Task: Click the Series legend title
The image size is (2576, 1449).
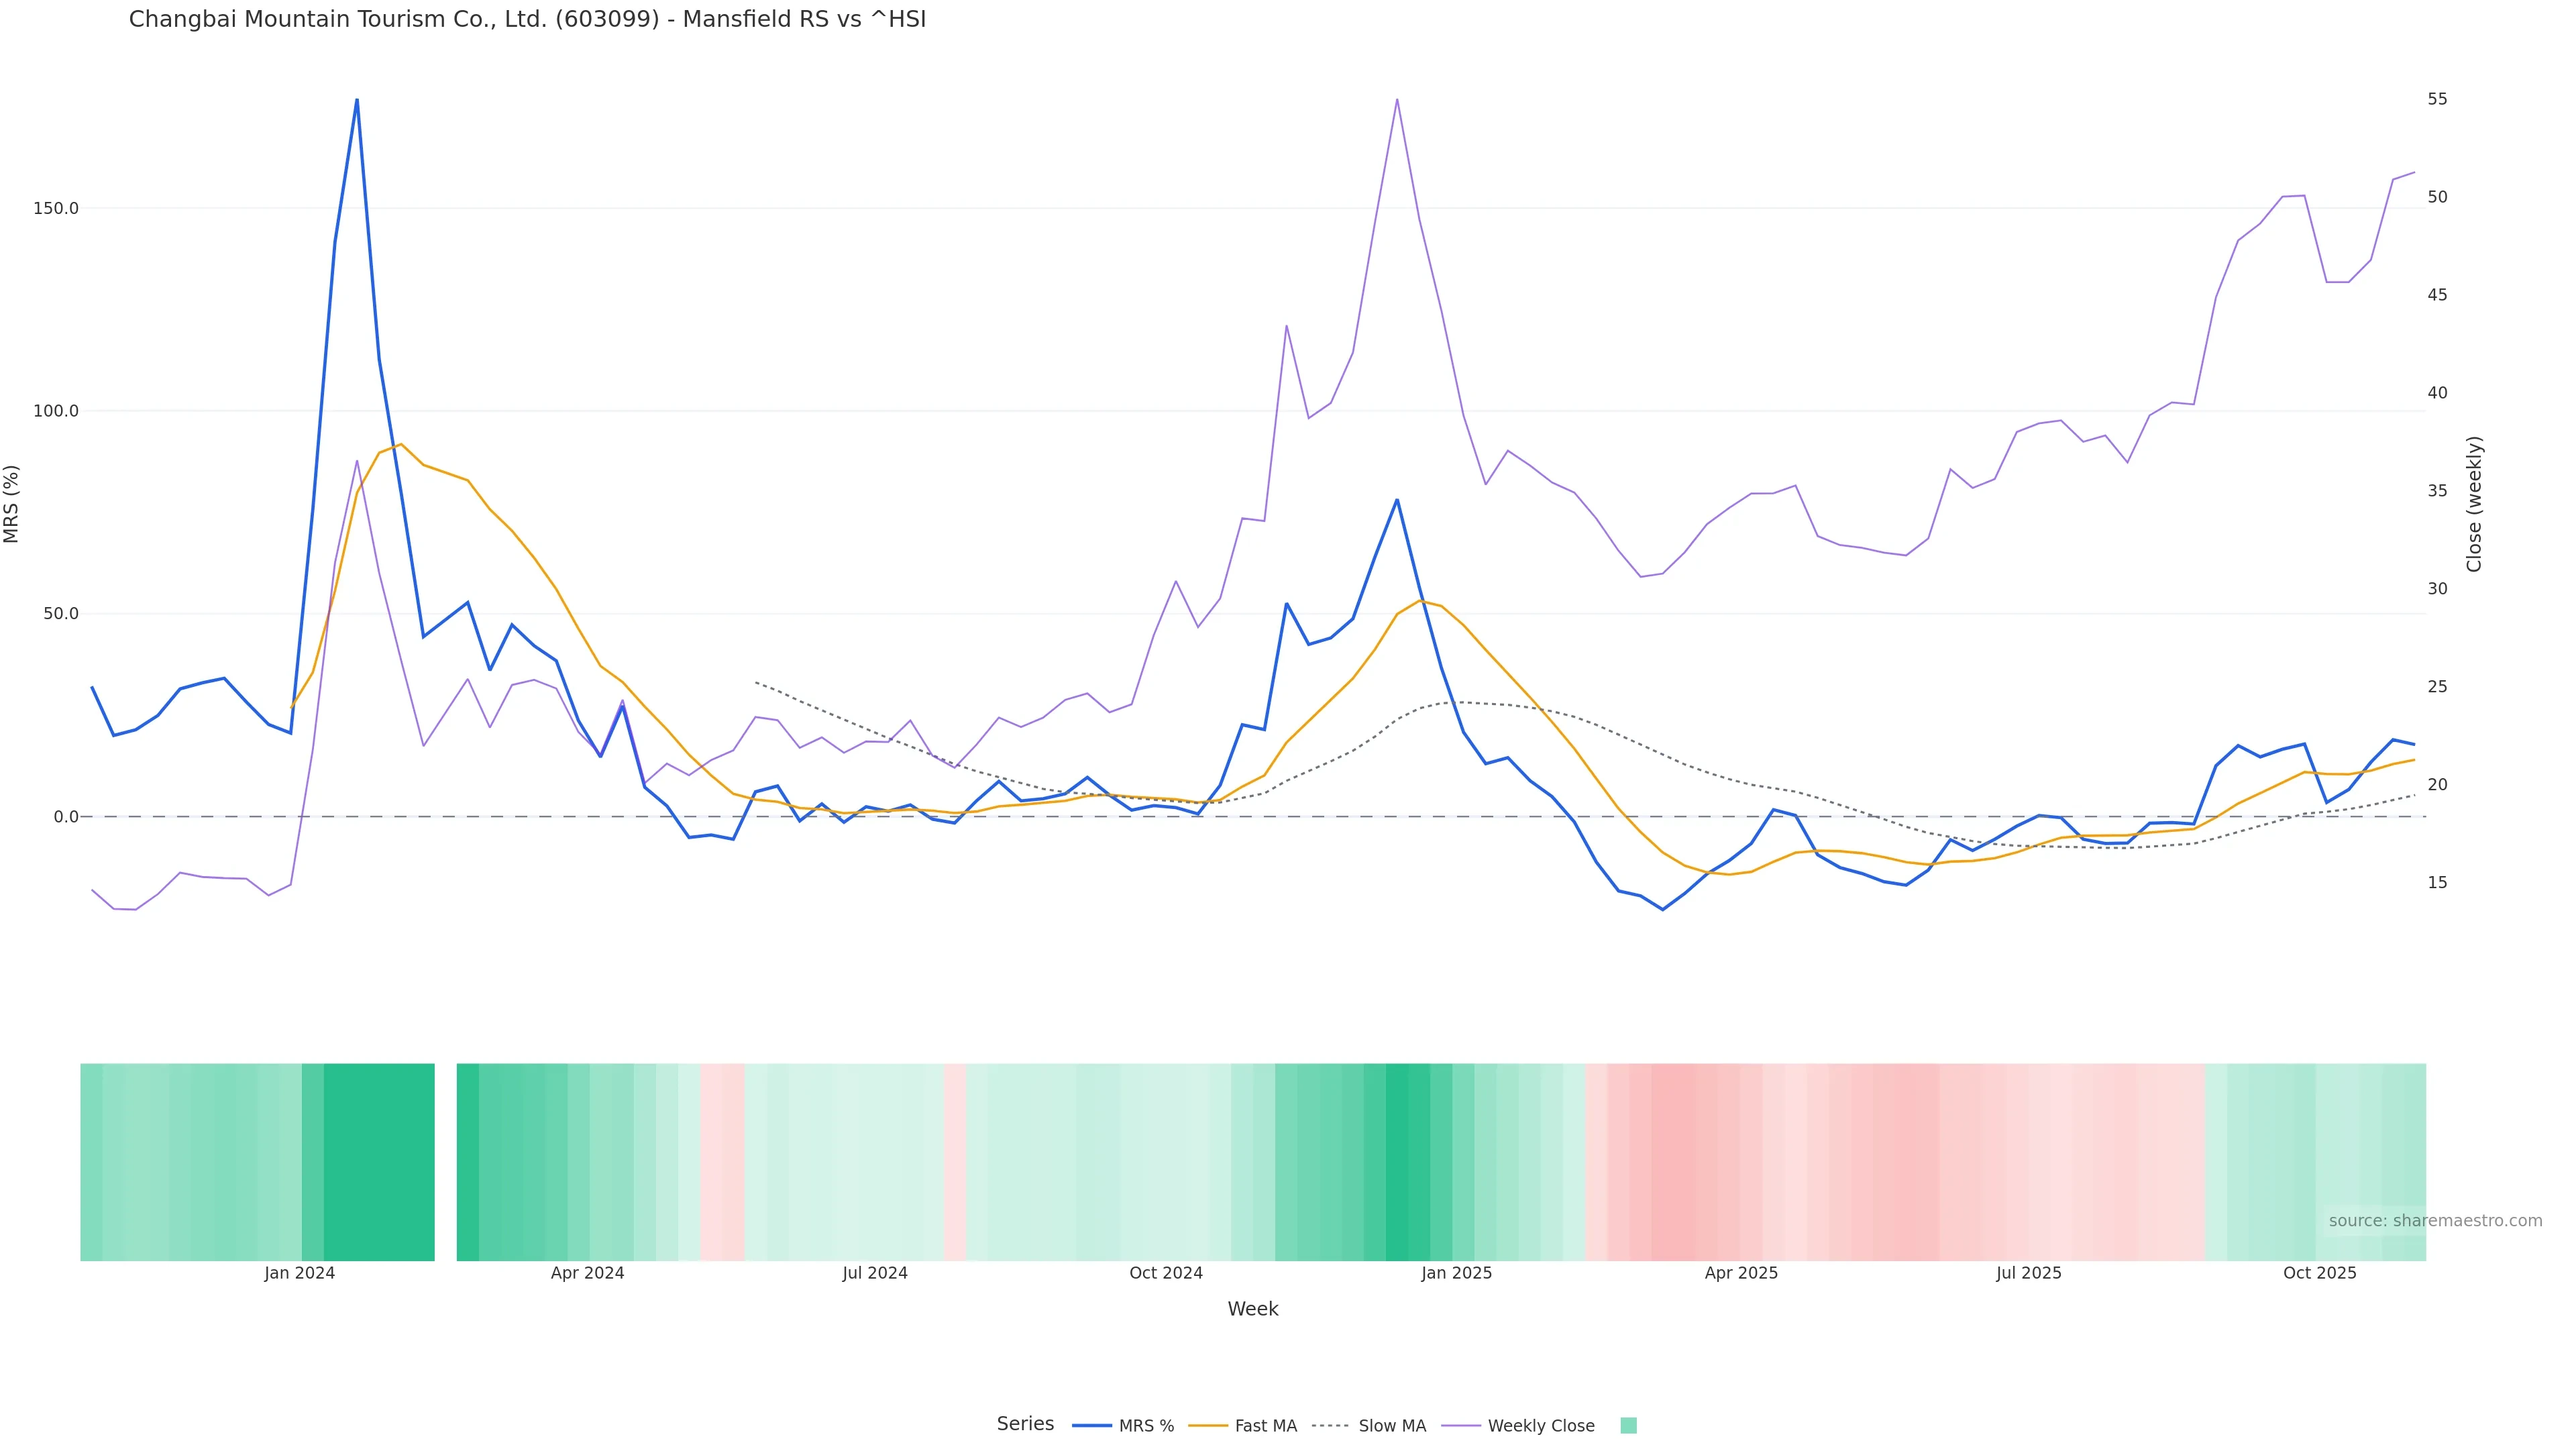Action: (1025, 1424)
